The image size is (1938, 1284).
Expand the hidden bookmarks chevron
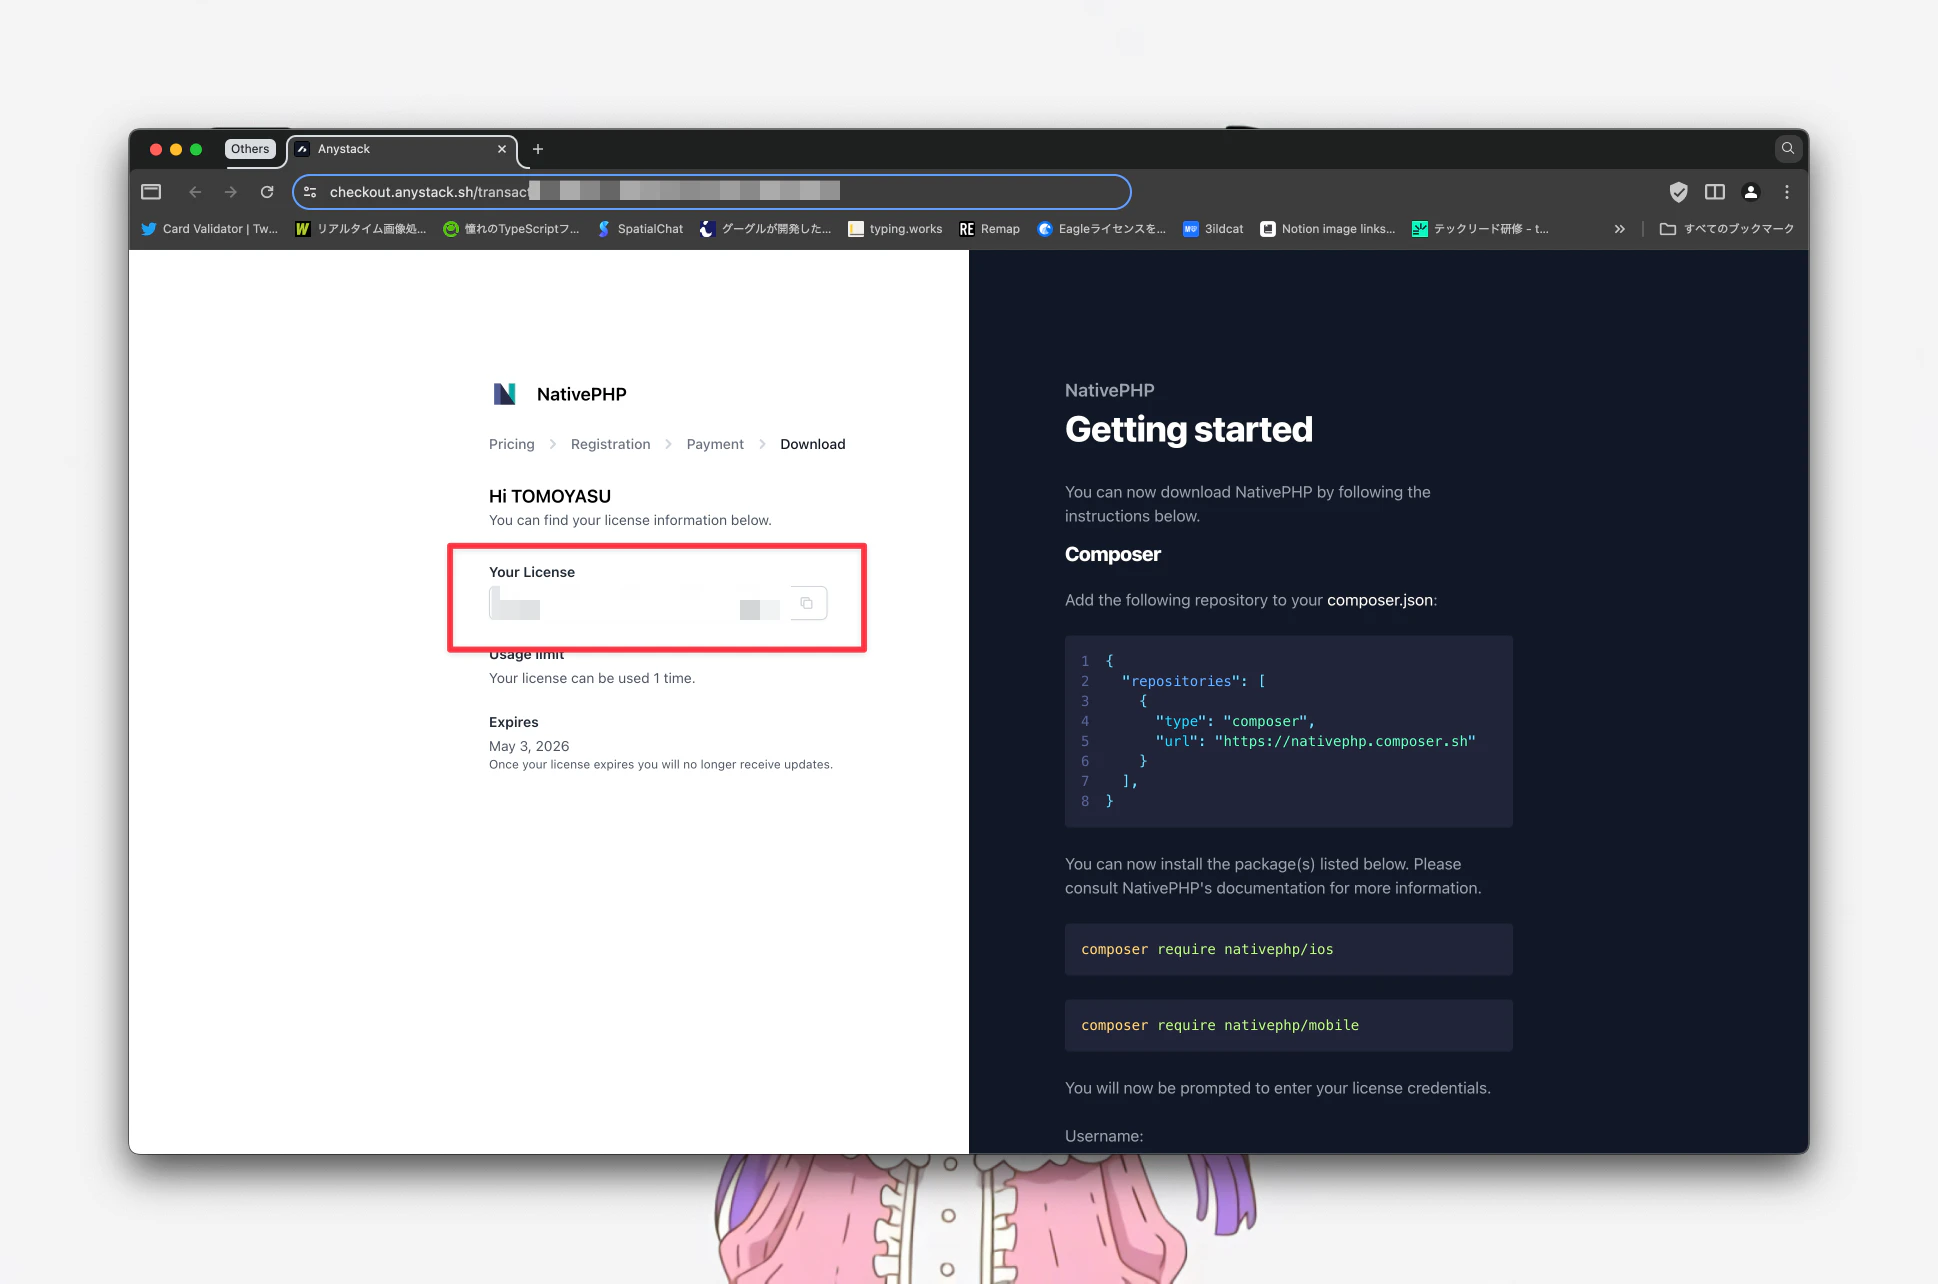click(x=1619, y=229)
